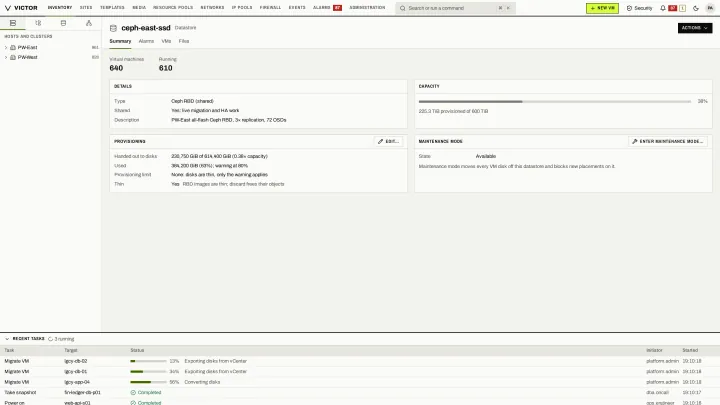Open the Security link
The height and width of the screenshot is (405, 720).
pyautogui.click(x=639, y=8)
